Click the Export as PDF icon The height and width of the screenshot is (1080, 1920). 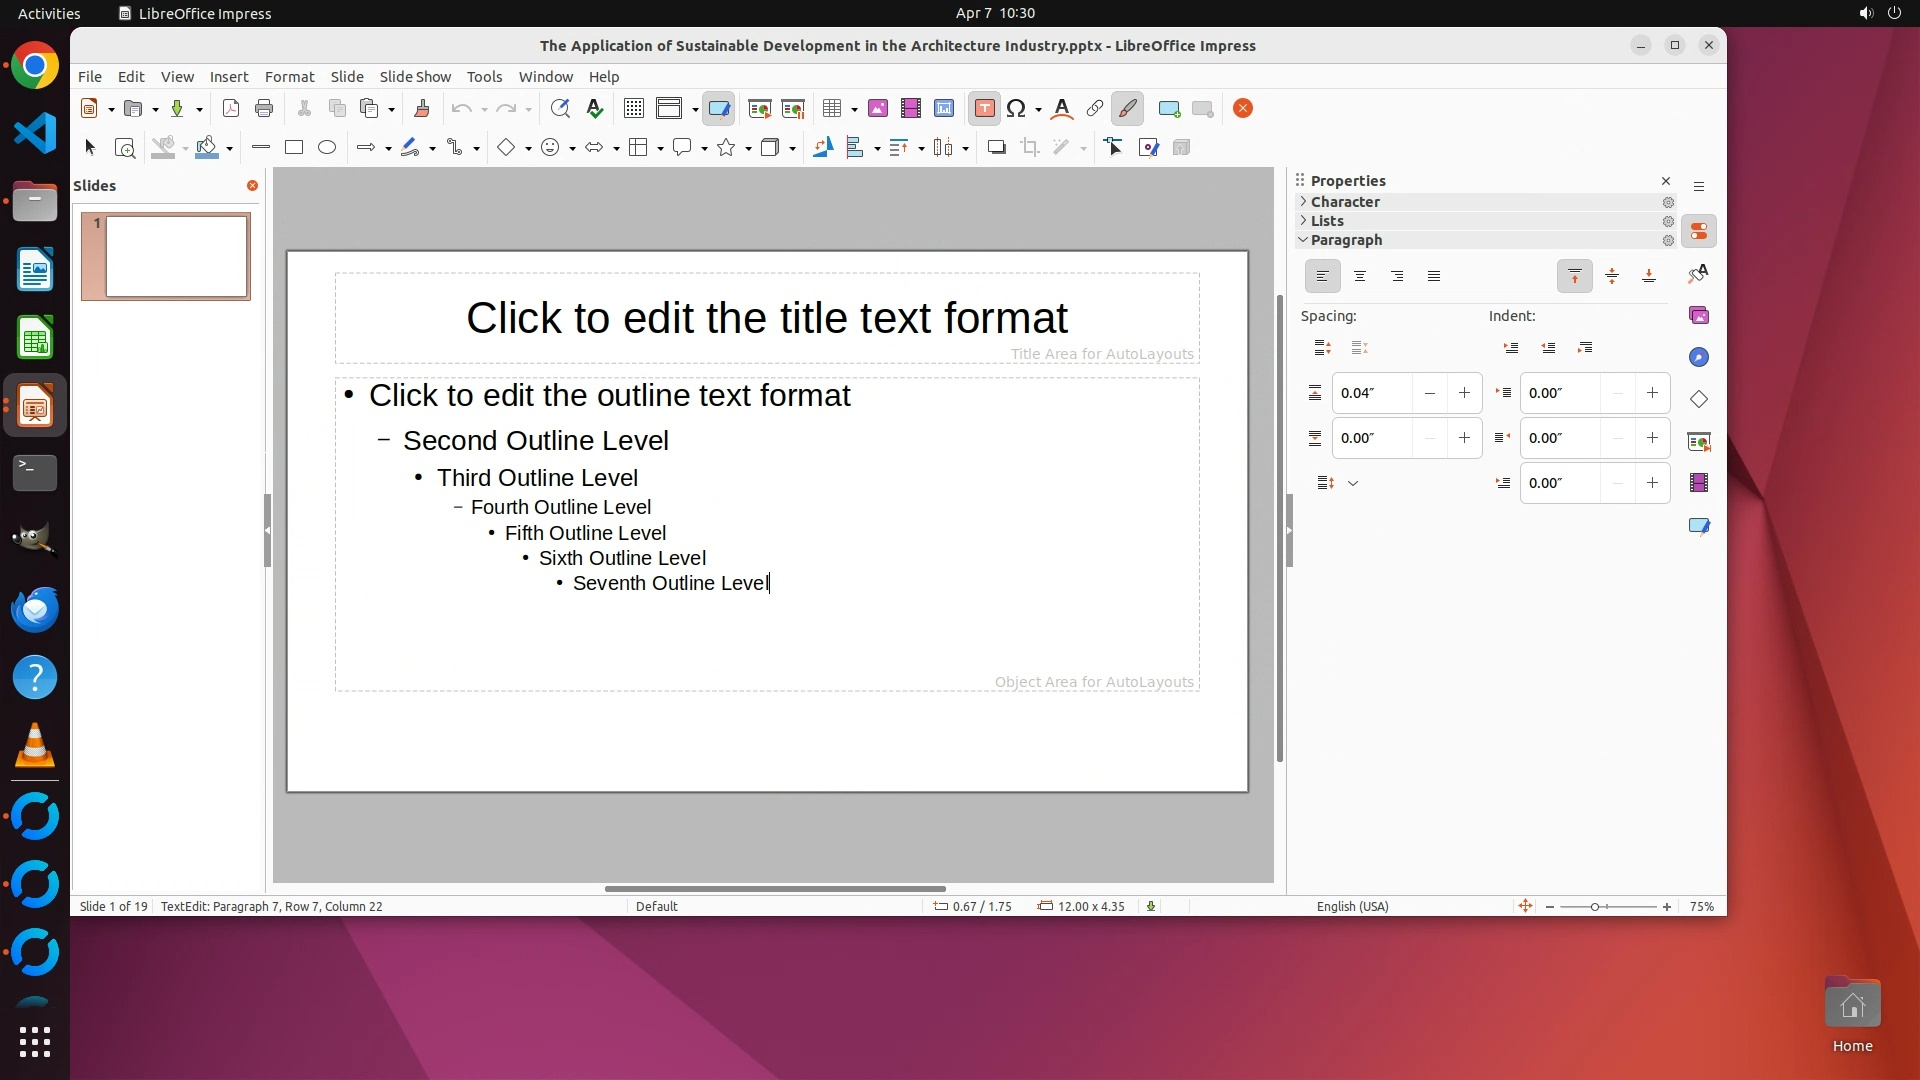point(231,109)
